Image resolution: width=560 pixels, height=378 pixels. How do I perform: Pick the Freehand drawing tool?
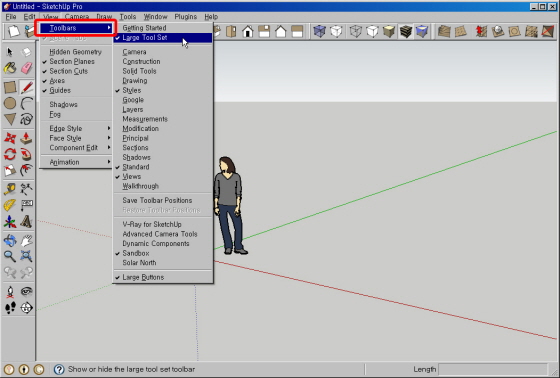[26, 119]
